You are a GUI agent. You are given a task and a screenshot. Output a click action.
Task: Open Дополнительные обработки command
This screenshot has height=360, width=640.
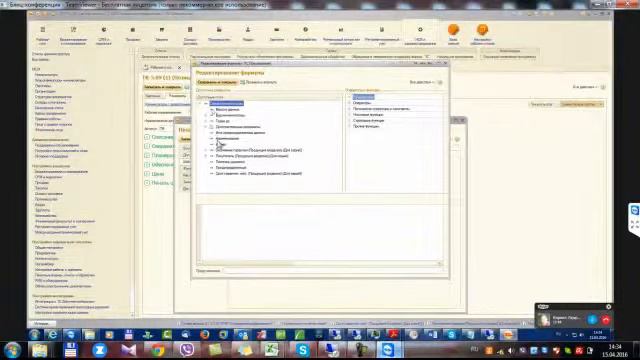coord(323,57)
